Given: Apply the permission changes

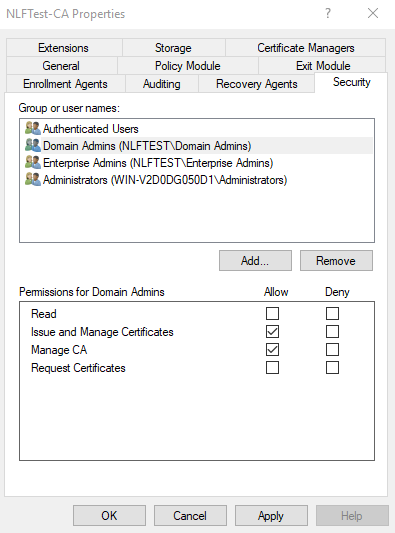Looking at the screenshot, I should coord(271,516).
